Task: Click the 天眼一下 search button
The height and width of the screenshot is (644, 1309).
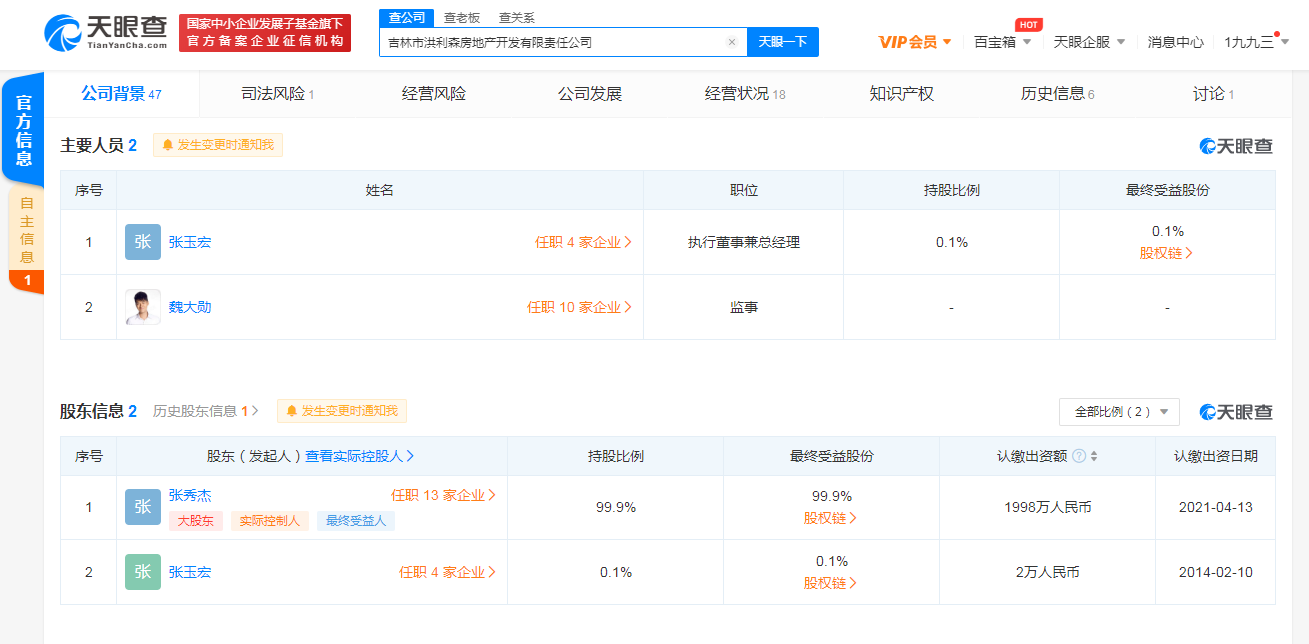Action: coord(782,42)
